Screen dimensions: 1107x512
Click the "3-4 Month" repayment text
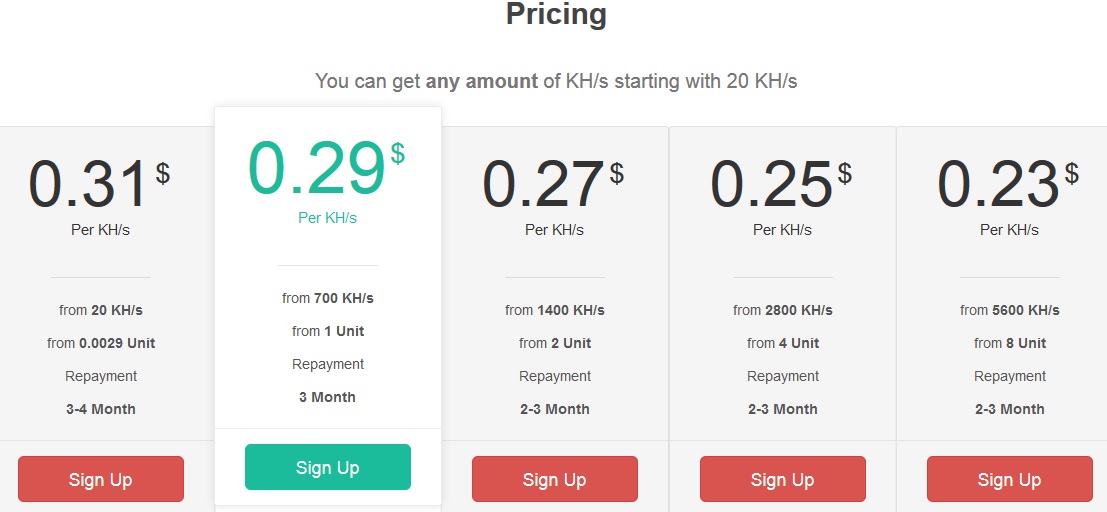click(x=100, y=409)
